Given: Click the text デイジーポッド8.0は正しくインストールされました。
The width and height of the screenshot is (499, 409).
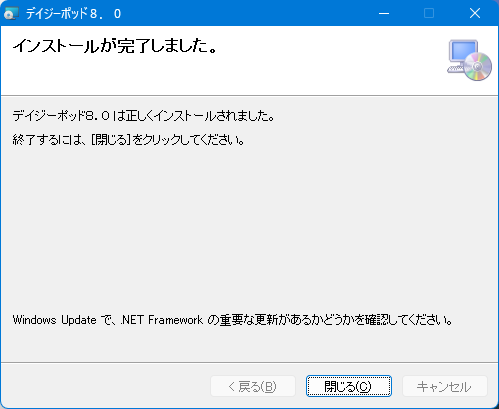Looking at the screenshot, I should pyautogui.click(x=144, y=116).
